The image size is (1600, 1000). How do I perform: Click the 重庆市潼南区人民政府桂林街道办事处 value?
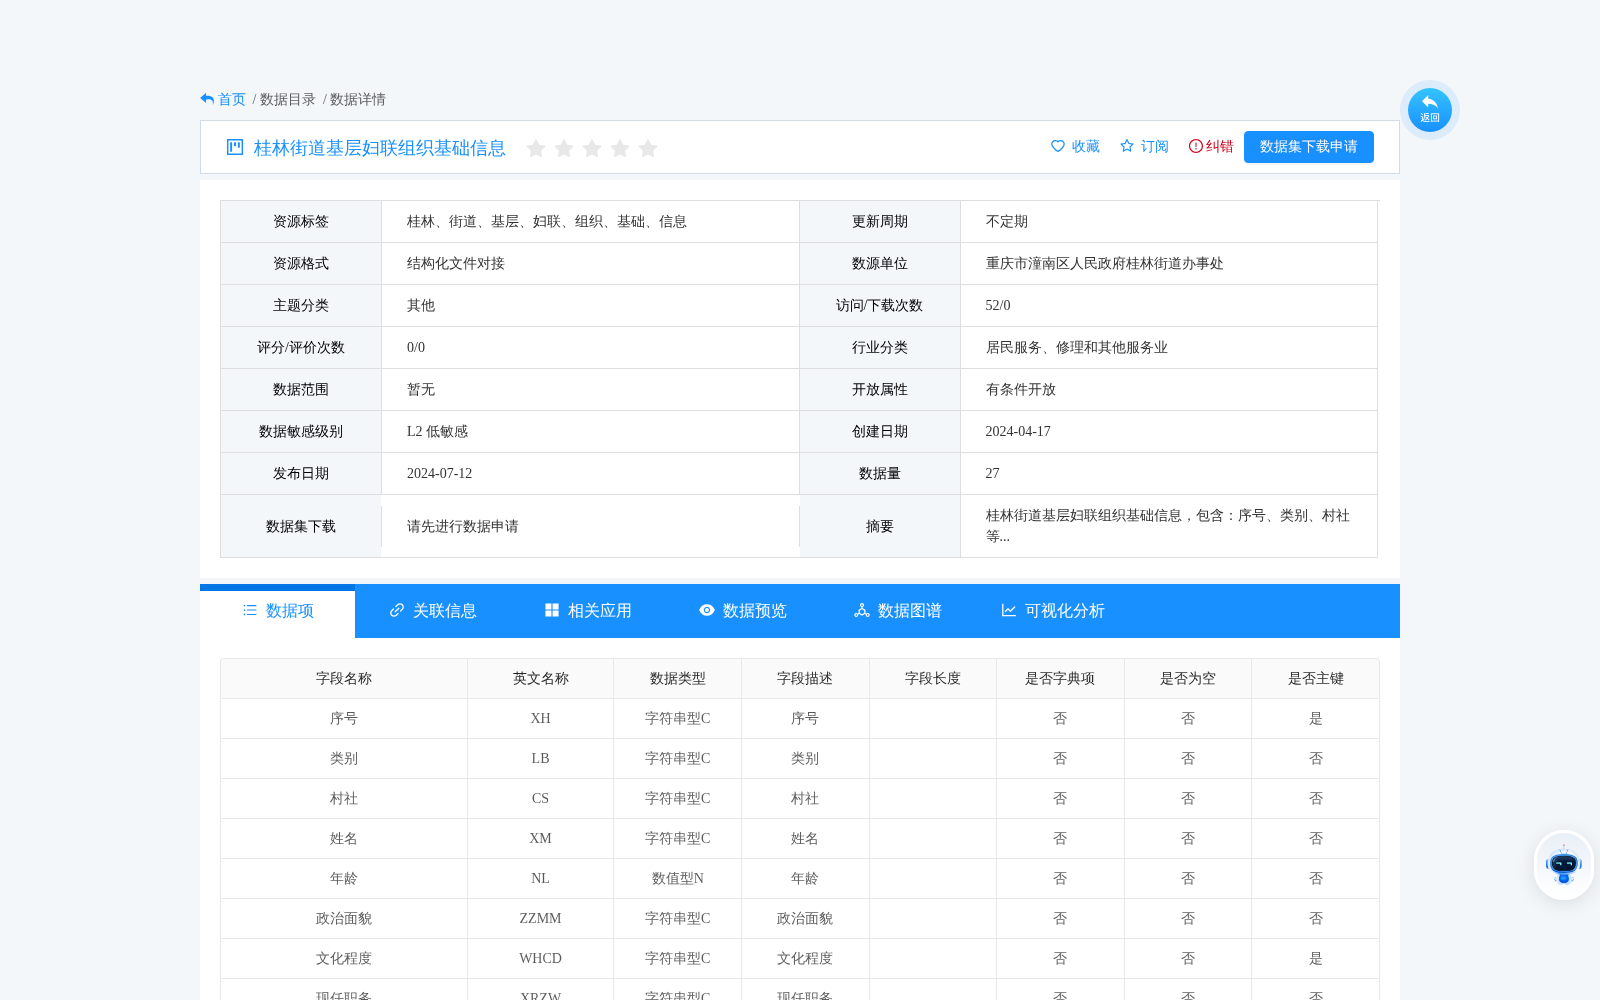1105,264
